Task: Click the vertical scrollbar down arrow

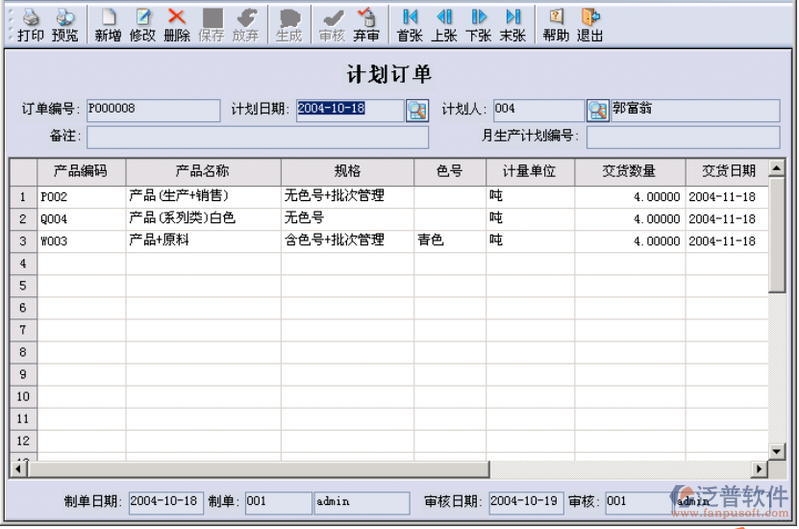Action: click(x=776, y=451)
